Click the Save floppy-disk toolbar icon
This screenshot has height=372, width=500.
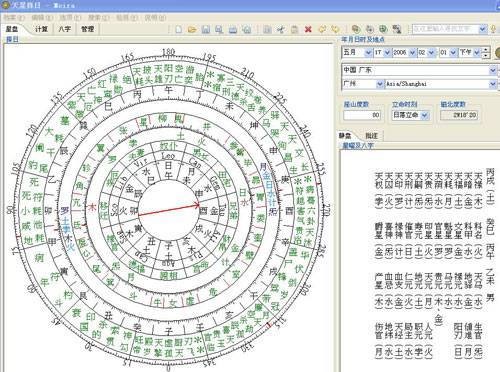(206, 29)
